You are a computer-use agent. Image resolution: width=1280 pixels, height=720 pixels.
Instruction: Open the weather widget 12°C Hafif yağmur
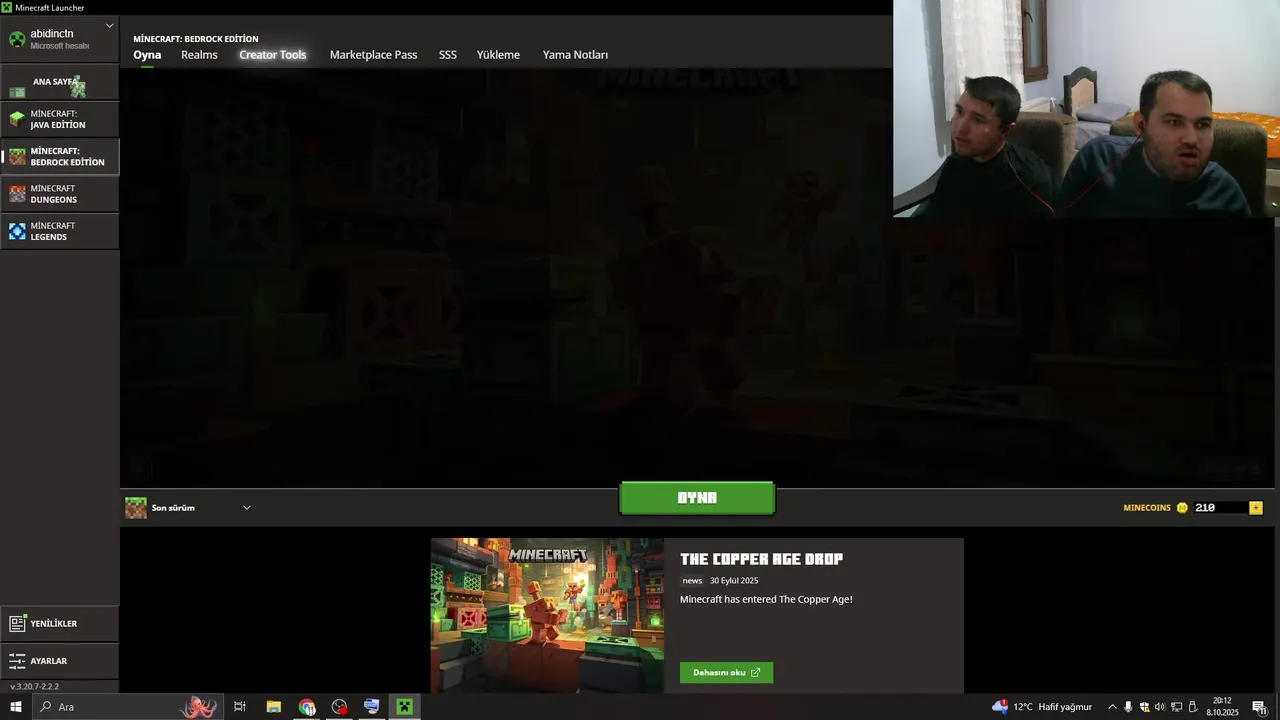(x=1042, y=707)
